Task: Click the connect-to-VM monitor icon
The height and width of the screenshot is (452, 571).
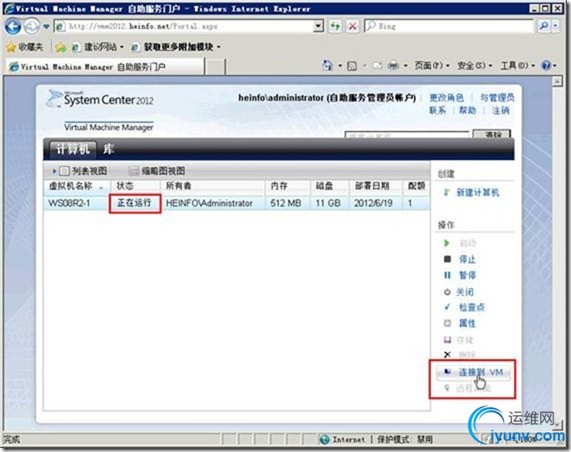Action: 447,372
